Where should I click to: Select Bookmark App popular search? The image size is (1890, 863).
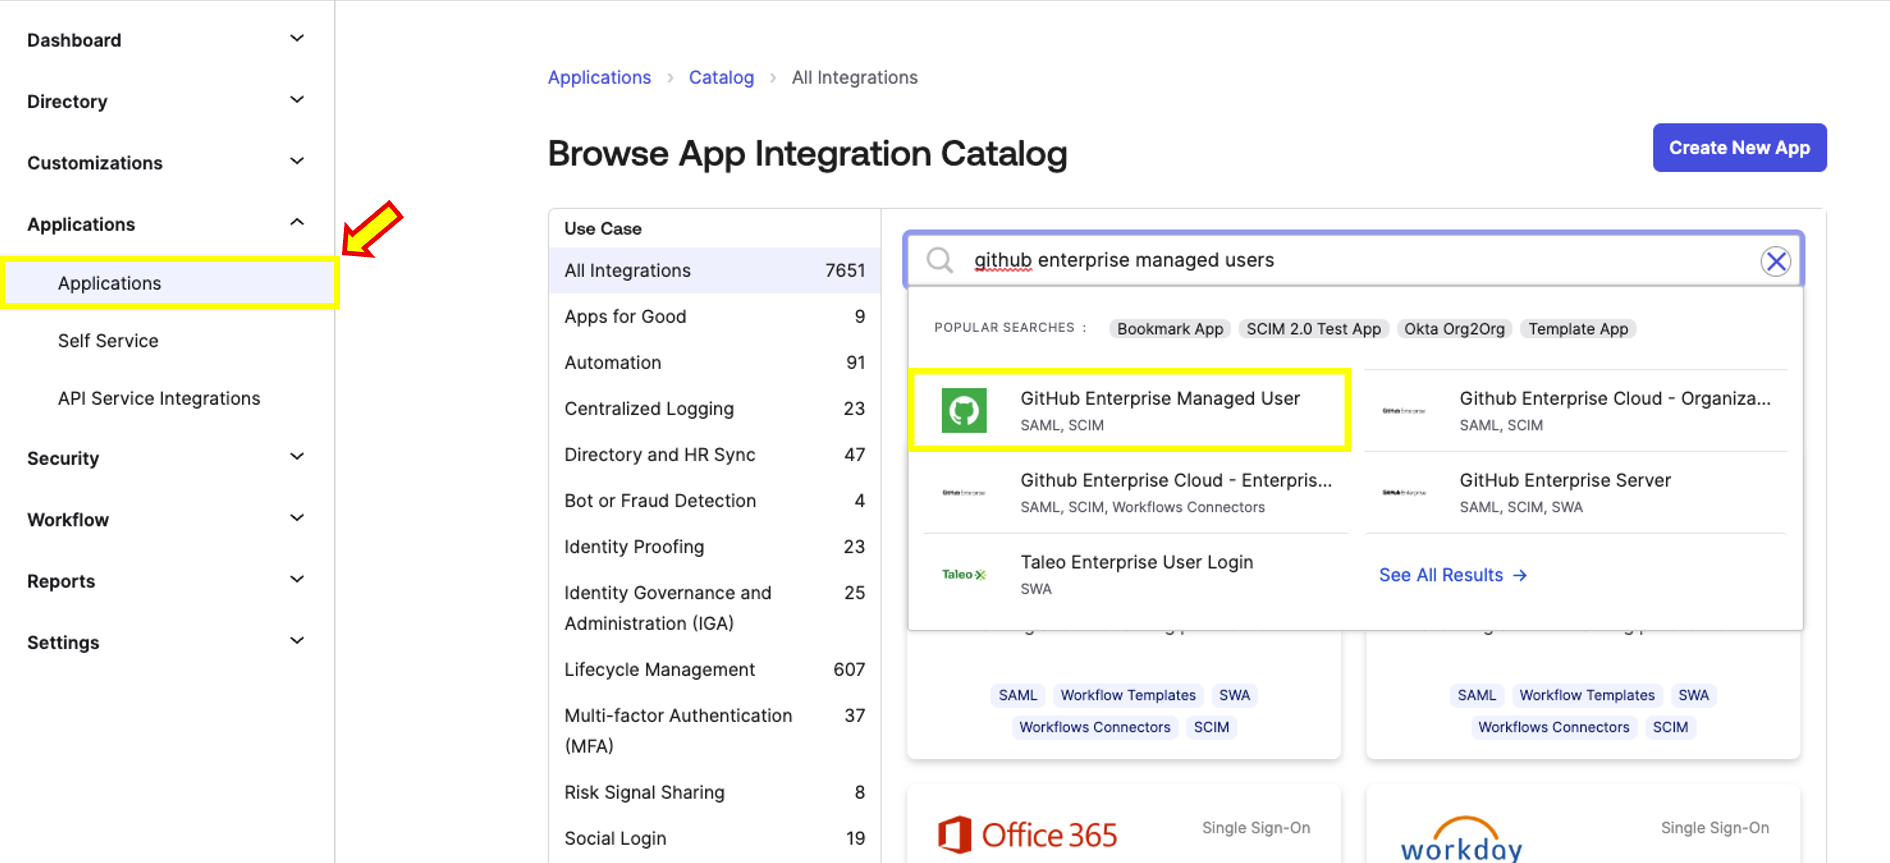(1170, 329)
